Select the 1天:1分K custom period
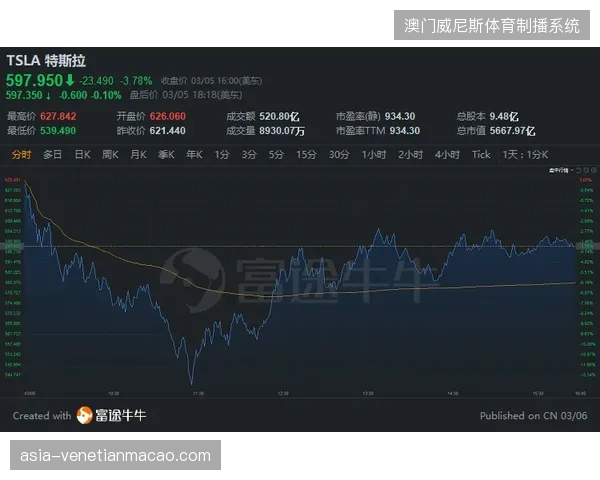Screen dimensions: 600x480 pos(525,155)
